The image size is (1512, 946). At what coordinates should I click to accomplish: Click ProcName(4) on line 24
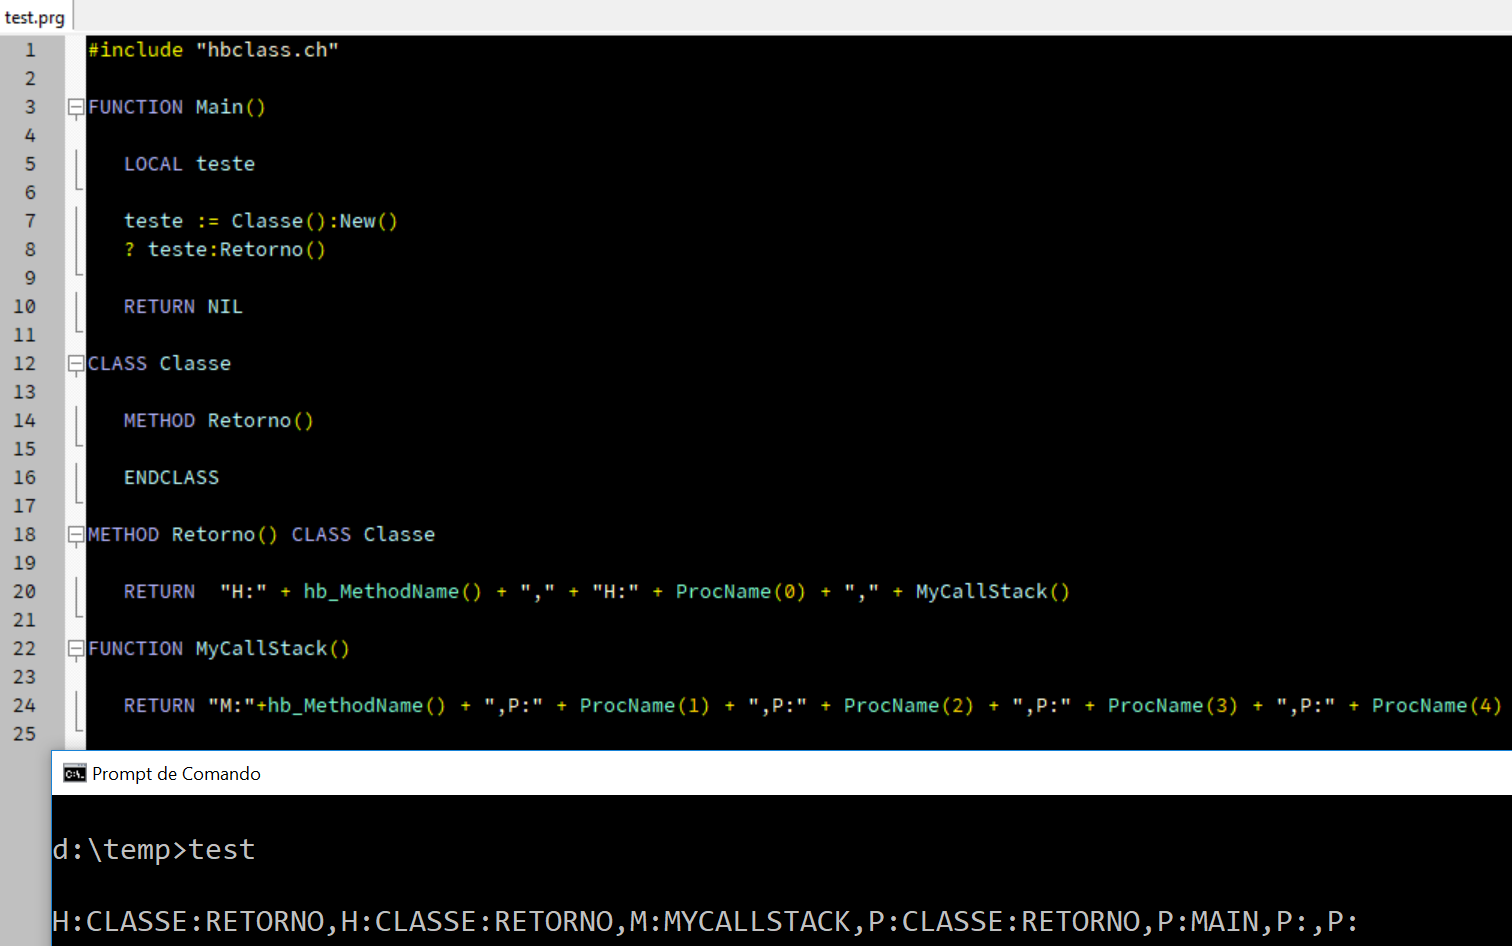coord(1436,706)
